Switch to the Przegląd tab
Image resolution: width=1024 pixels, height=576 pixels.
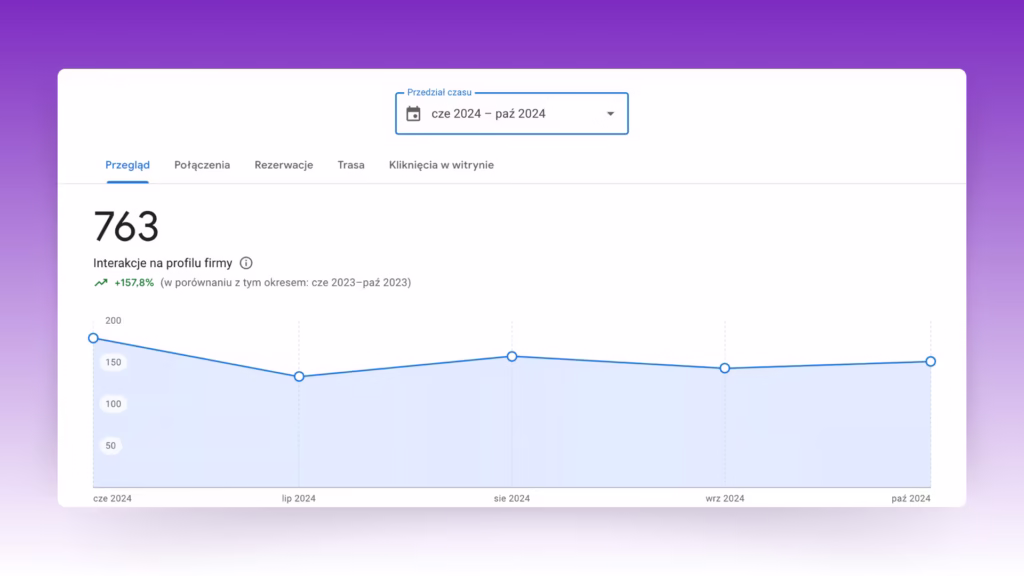click(127, 165)
